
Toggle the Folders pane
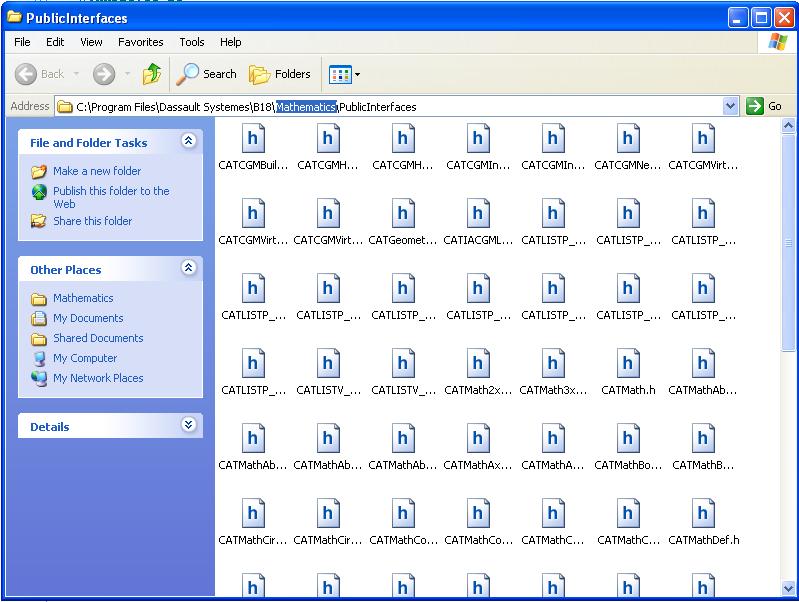coord(280,74)
